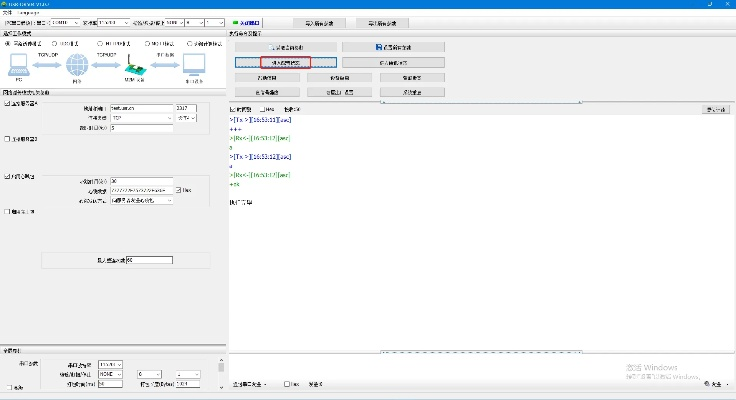The width and height of the screenshot is (736, 400).
Task: Click the heartbeat data input field
Action: tap(142, 190)
